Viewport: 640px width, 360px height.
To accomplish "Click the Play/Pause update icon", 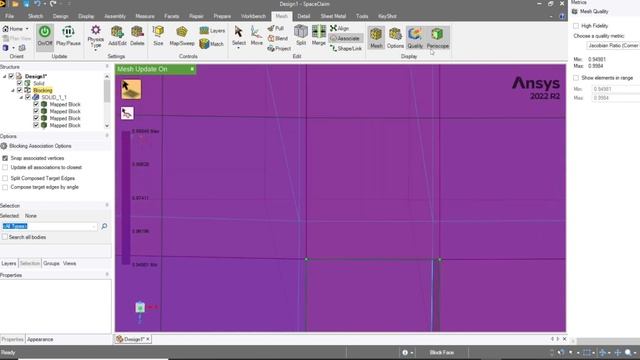I will [x=68, y=36].
